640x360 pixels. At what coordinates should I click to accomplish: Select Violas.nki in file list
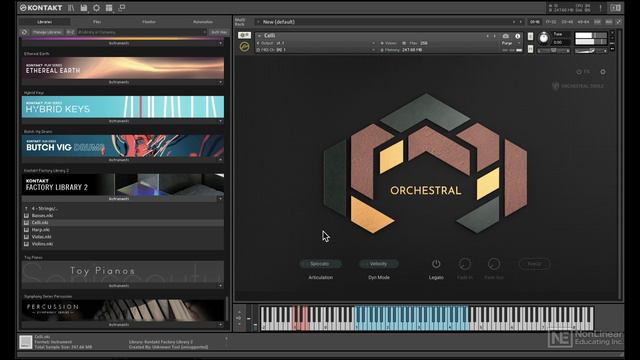pos(122,237)
